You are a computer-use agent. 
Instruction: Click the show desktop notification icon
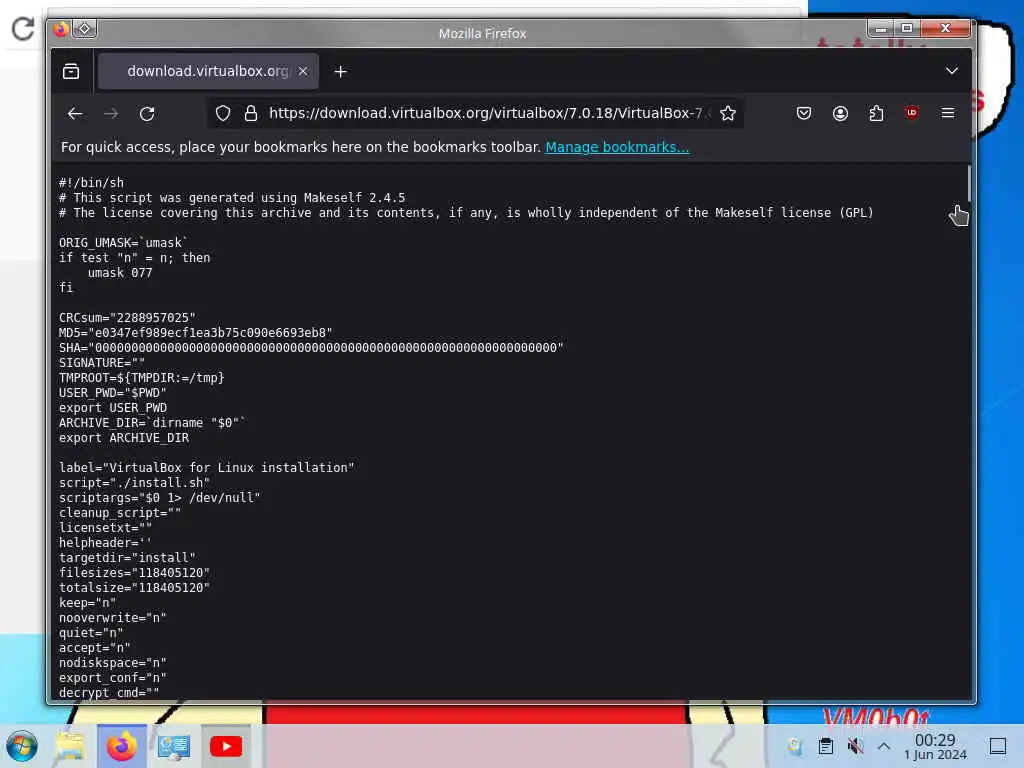click(x=997, y=746)
